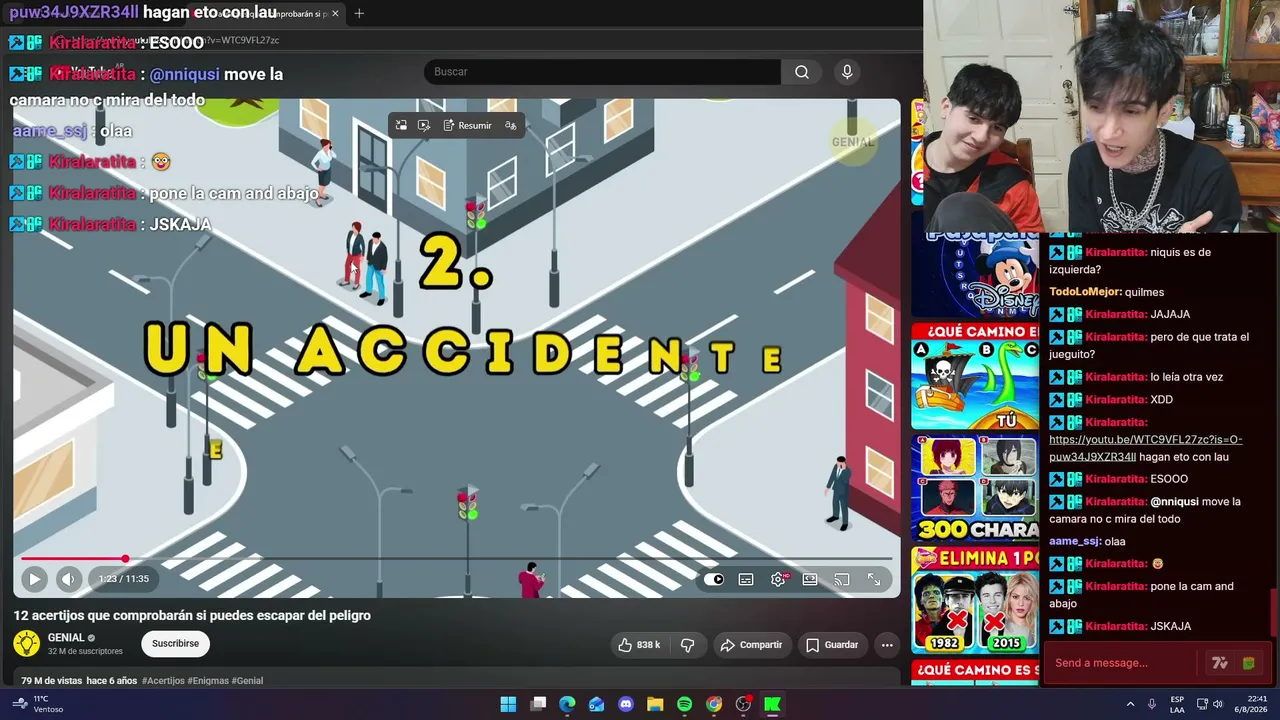Viewport: 1280px width, 720px height.
Task: Click the #Genial hashtag
Action: pos(247,681)
